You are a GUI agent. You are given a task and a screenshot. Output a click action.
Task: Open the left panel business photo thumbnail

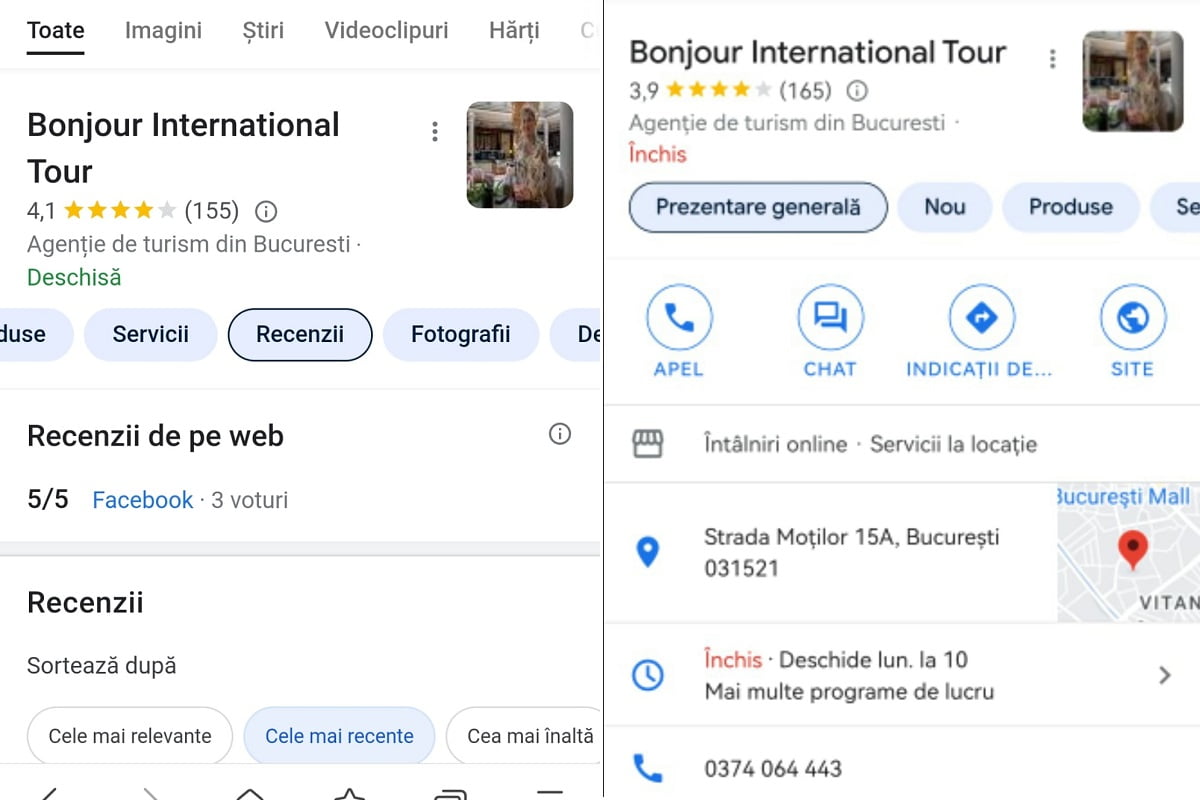[520, 155]
